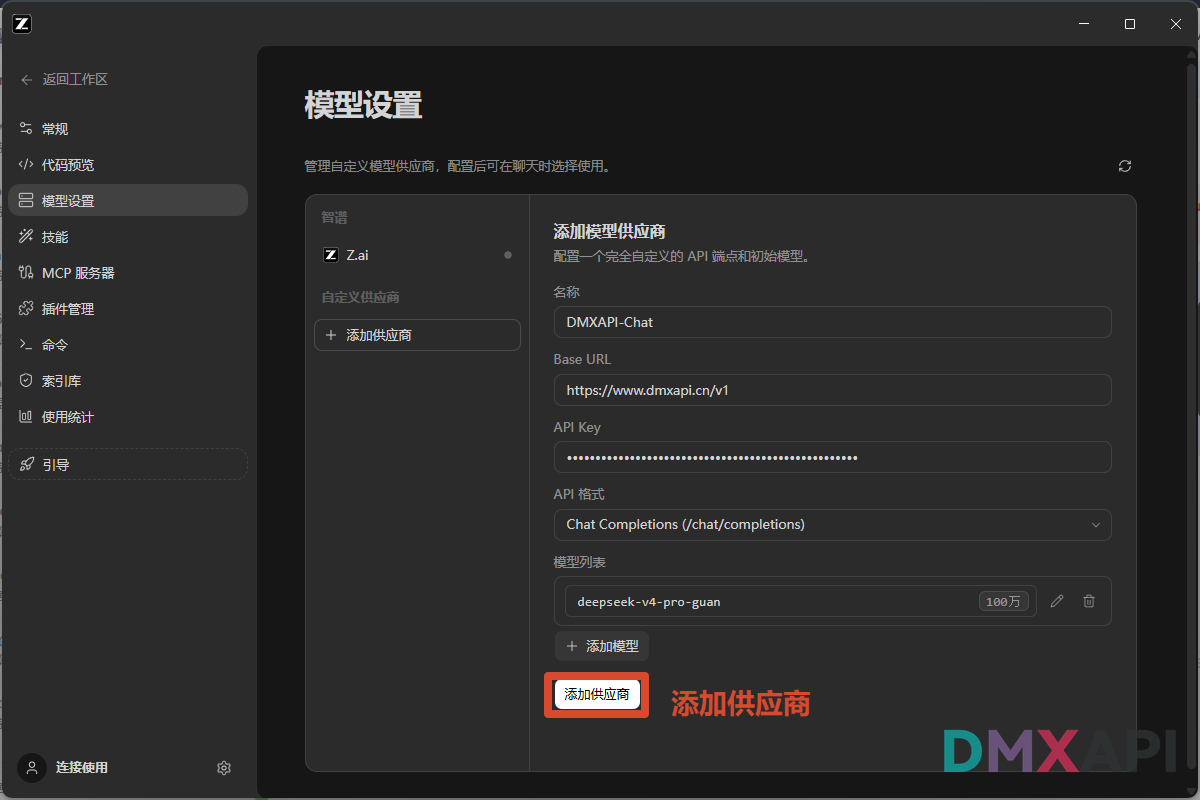Click the 100万 context size badge
Viewport: 1200px width, 800px height.
(x=1003, y=601)
